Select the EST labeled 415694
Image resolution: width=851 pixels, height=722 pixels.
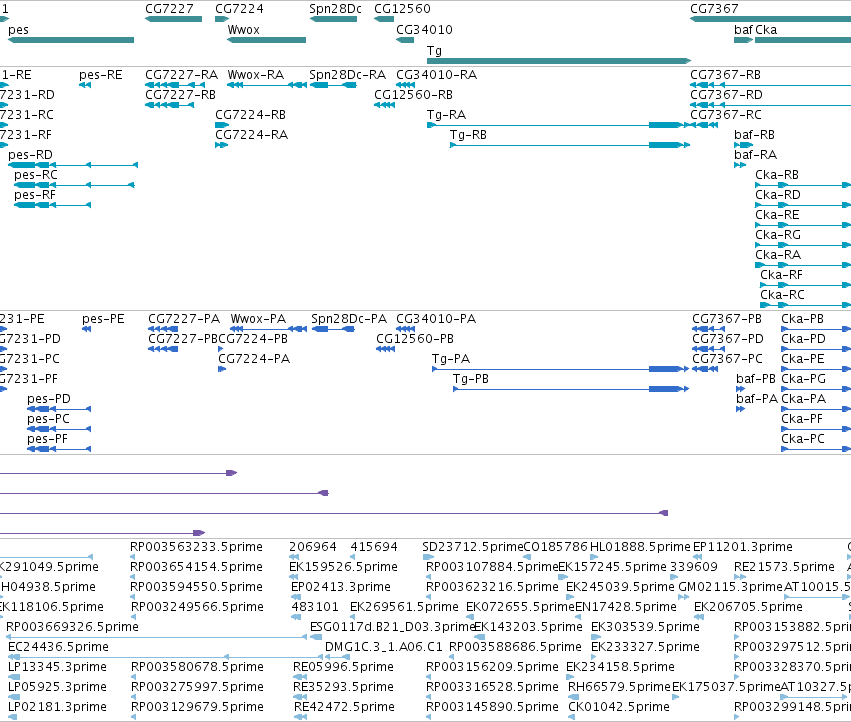point(353,557)
